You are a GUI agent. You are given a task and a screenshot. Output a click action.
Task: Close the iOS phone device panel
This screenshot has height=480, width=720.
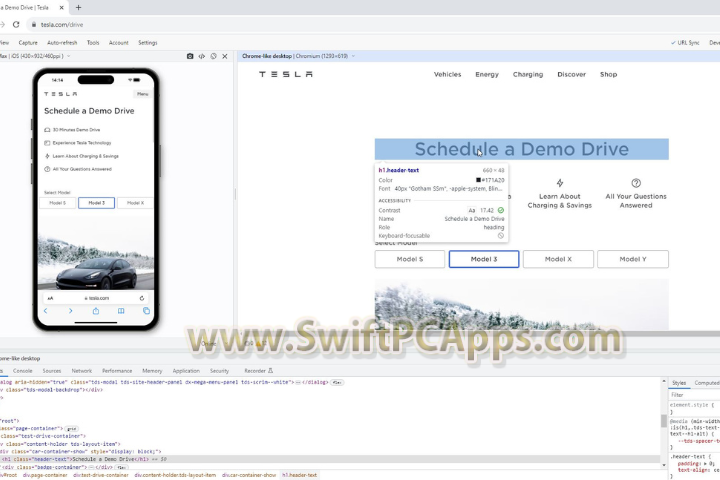pos(225,56)
